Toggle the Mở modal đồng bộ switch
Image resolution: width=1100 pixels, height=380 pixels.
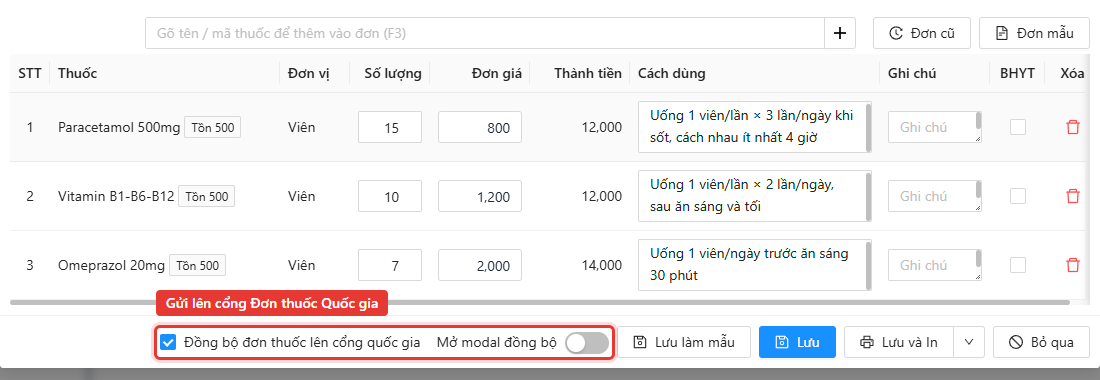tap(587, 343)
